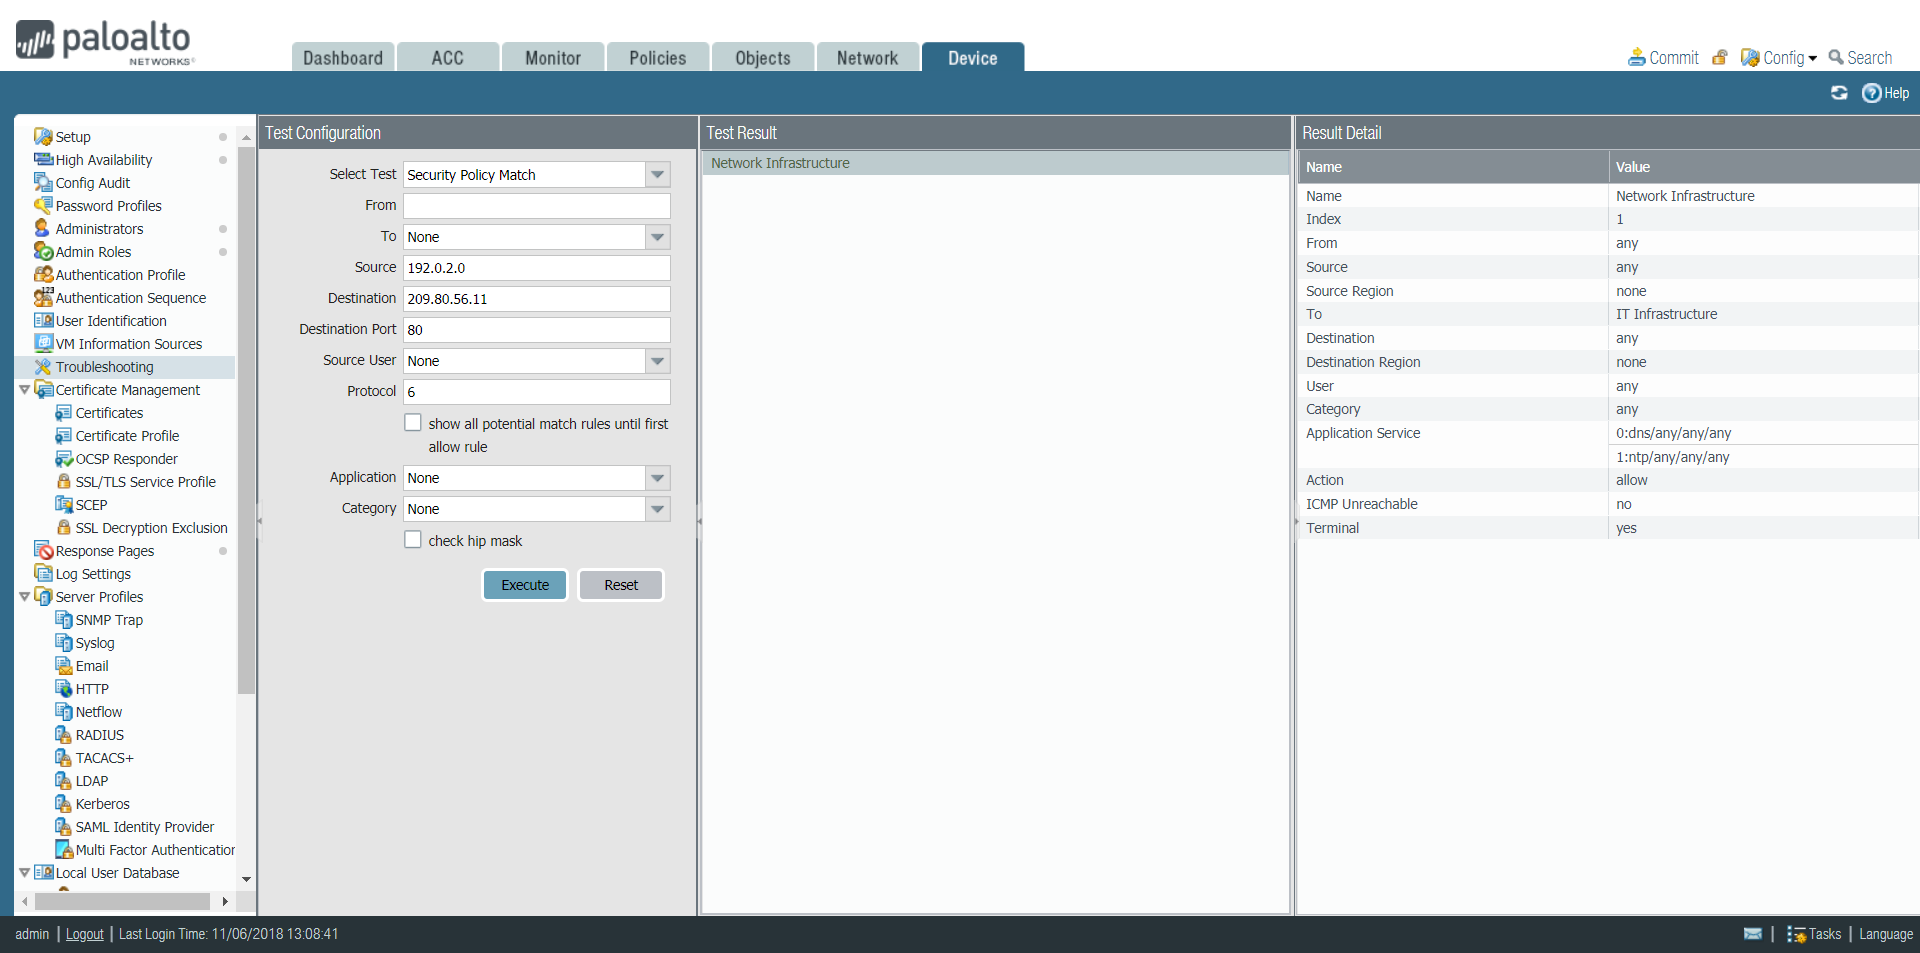Open the Application dropdown
The image size is (1920, 953).
point(657,478)
